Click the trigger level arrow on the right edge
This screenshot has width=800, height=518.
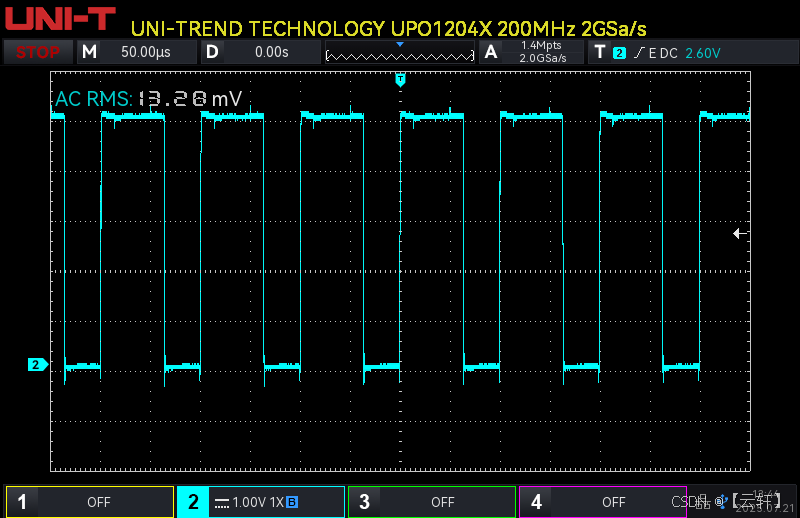point(740,233)
